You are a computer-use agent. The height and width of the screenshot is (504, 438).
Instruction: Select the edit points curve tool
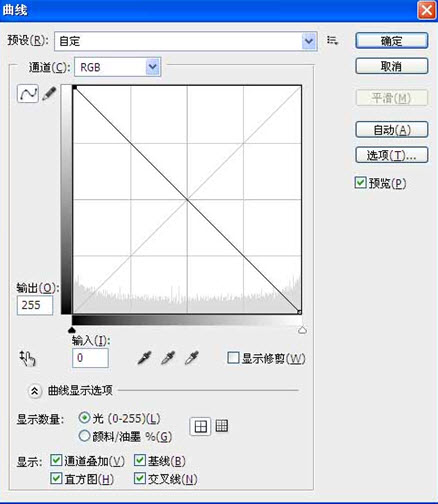click(x=28, y=94)
